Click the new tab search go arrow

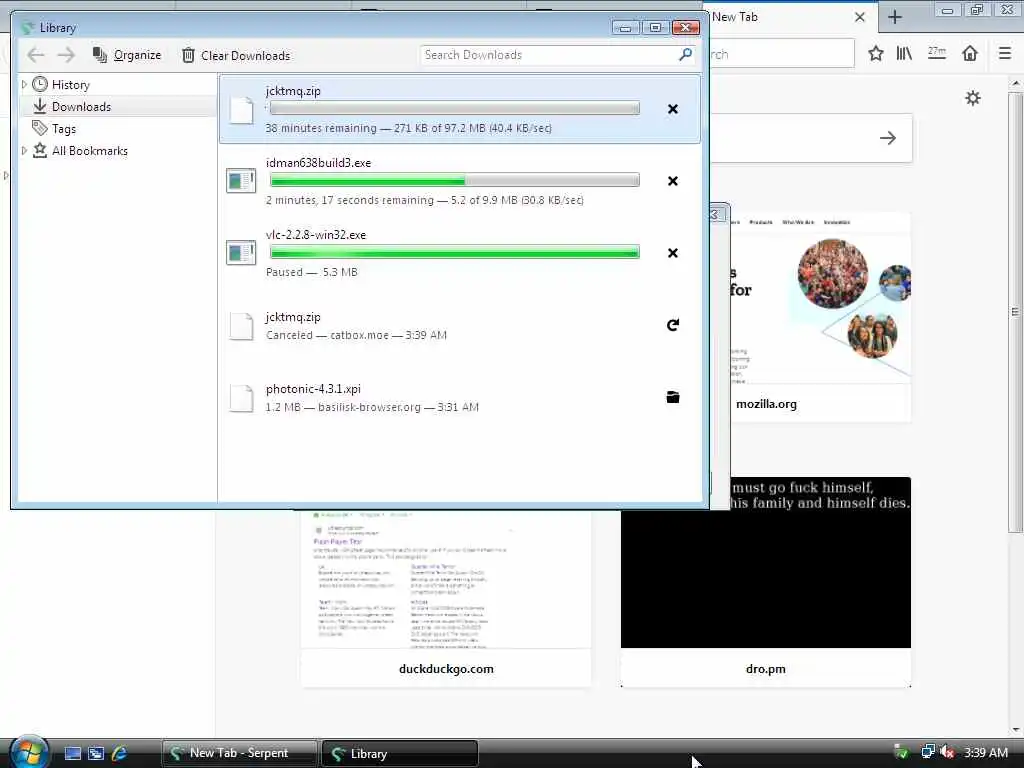pyautogui.click(x=888, y=138)
